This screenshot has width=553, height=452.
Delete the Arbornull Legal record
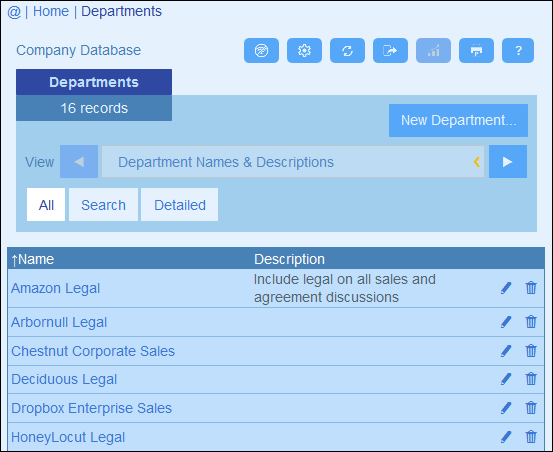(x=531, y=322)
